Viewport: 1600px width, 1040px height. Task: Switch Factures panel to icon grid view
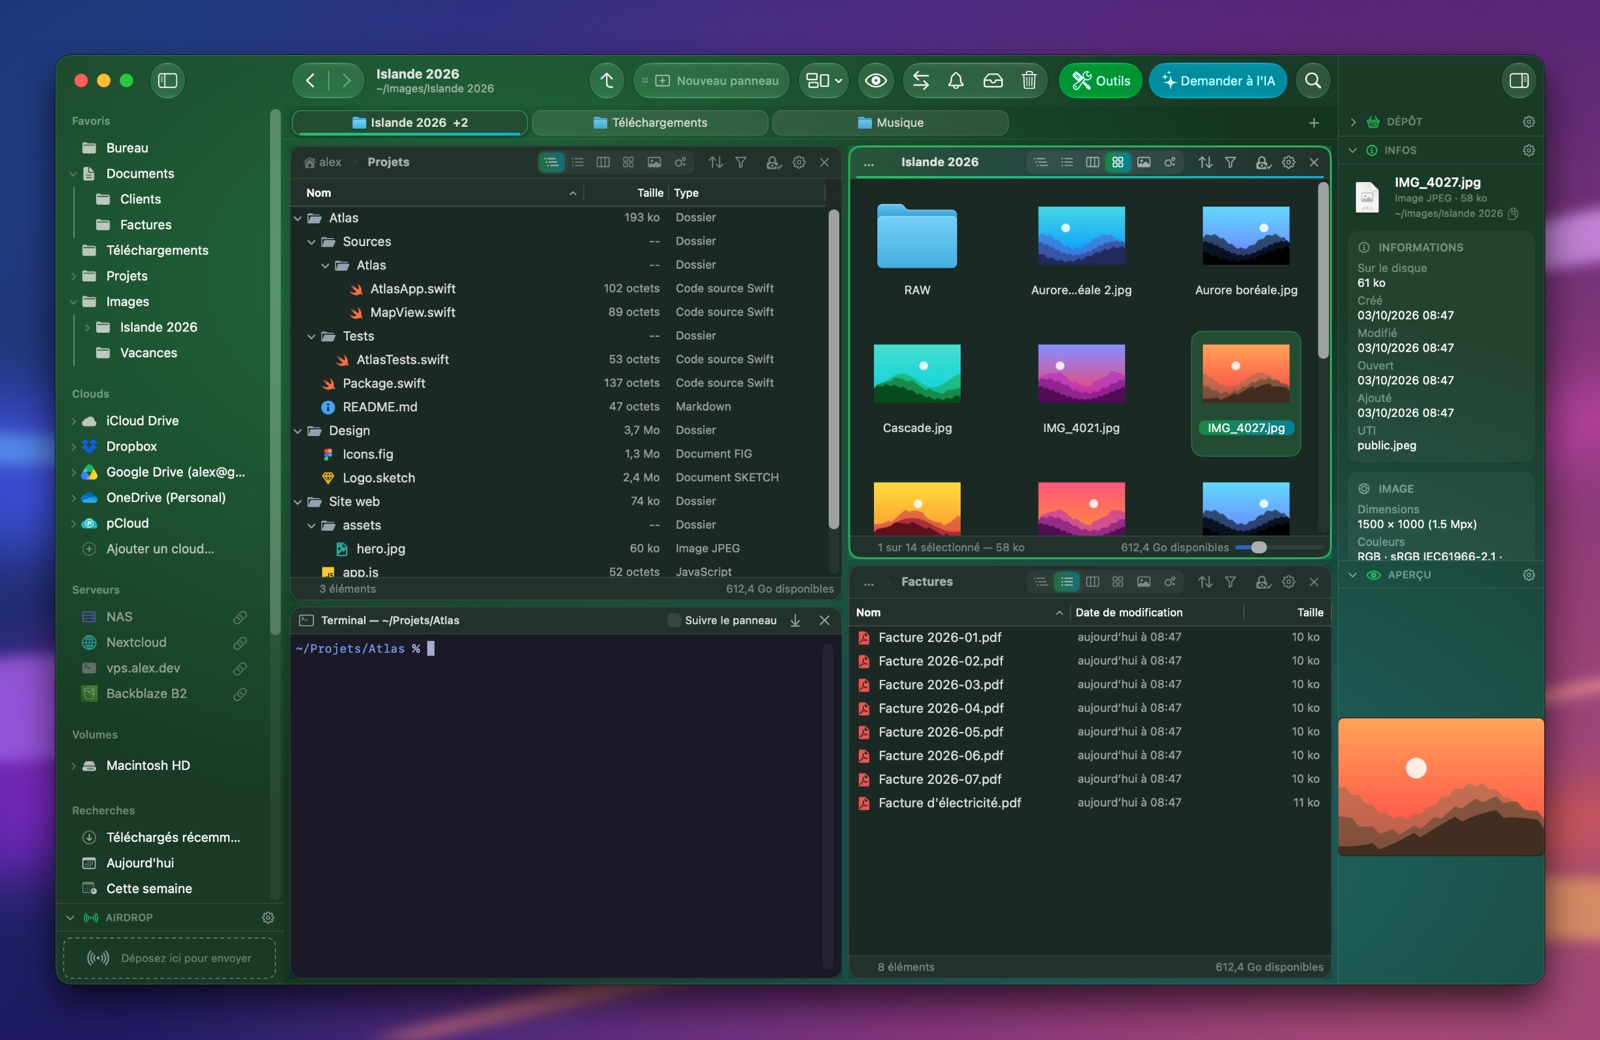(1118, 582)
